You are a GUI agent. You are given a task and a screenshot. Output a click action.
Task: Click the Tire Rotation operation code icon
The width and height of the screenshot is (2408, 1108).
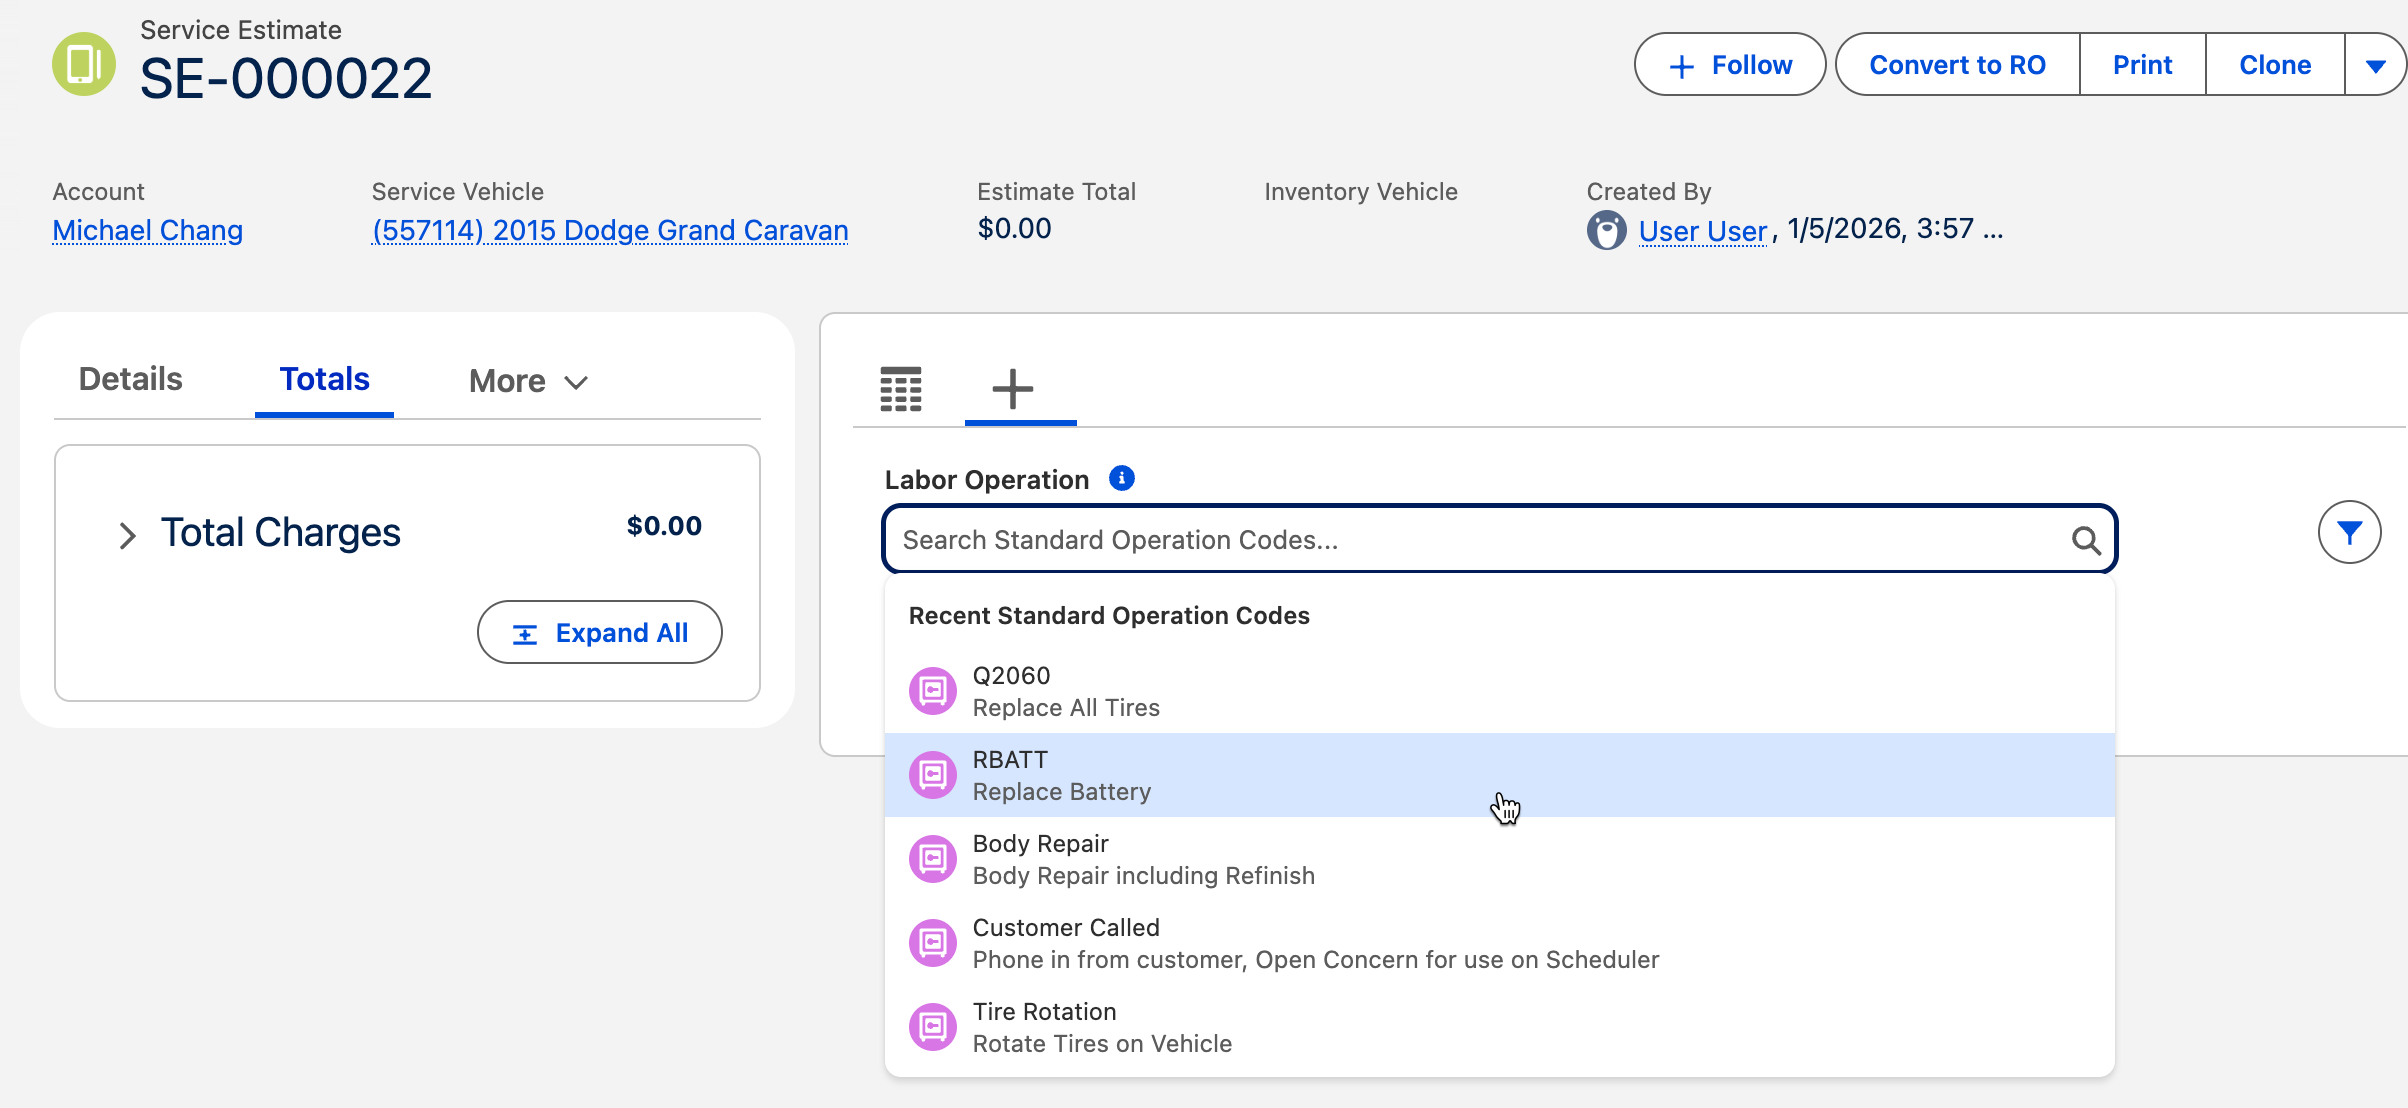point(932,1027)
